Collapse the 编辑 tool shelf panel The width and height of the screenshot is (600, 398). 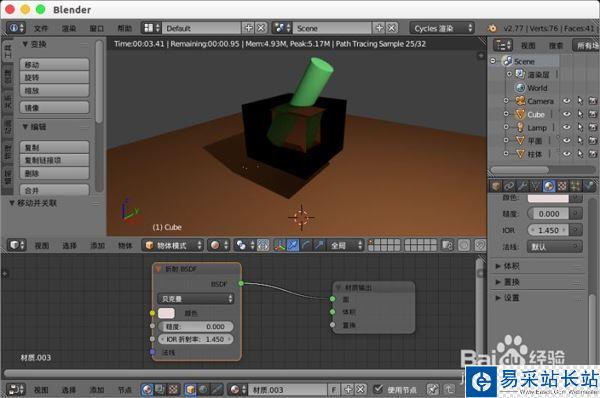(25, 127)
